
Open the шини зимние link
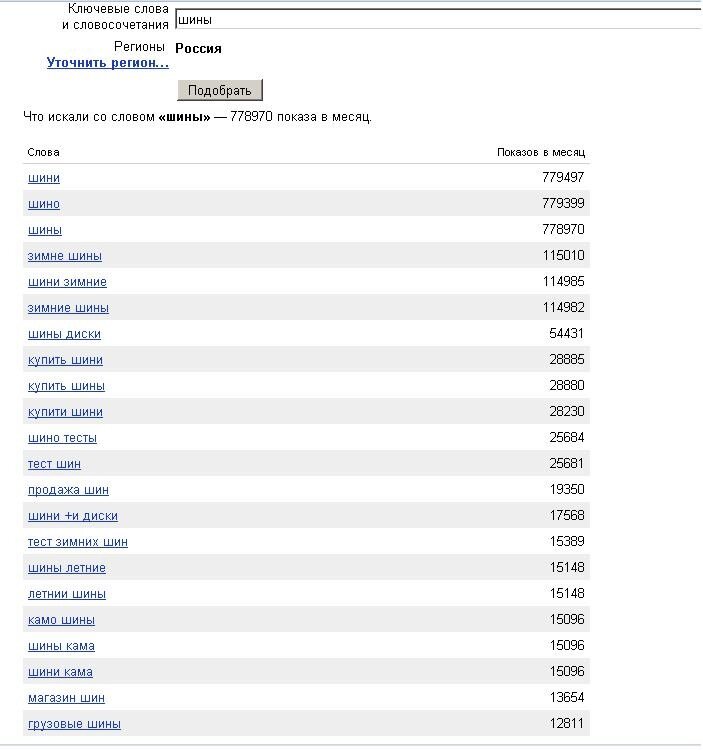[67, 282]
